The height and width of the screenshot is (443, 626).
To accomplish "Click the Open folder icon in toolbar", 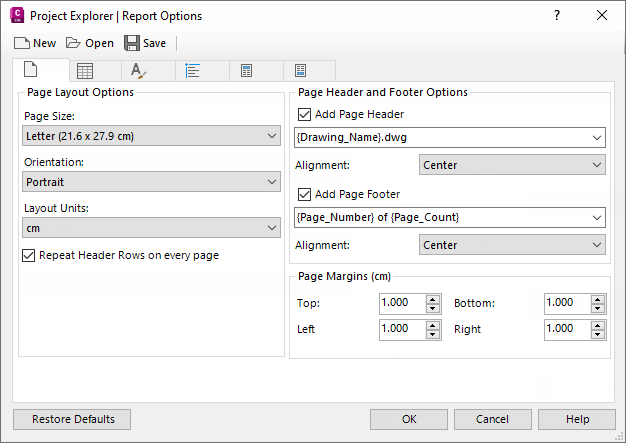I will (73, 43).
